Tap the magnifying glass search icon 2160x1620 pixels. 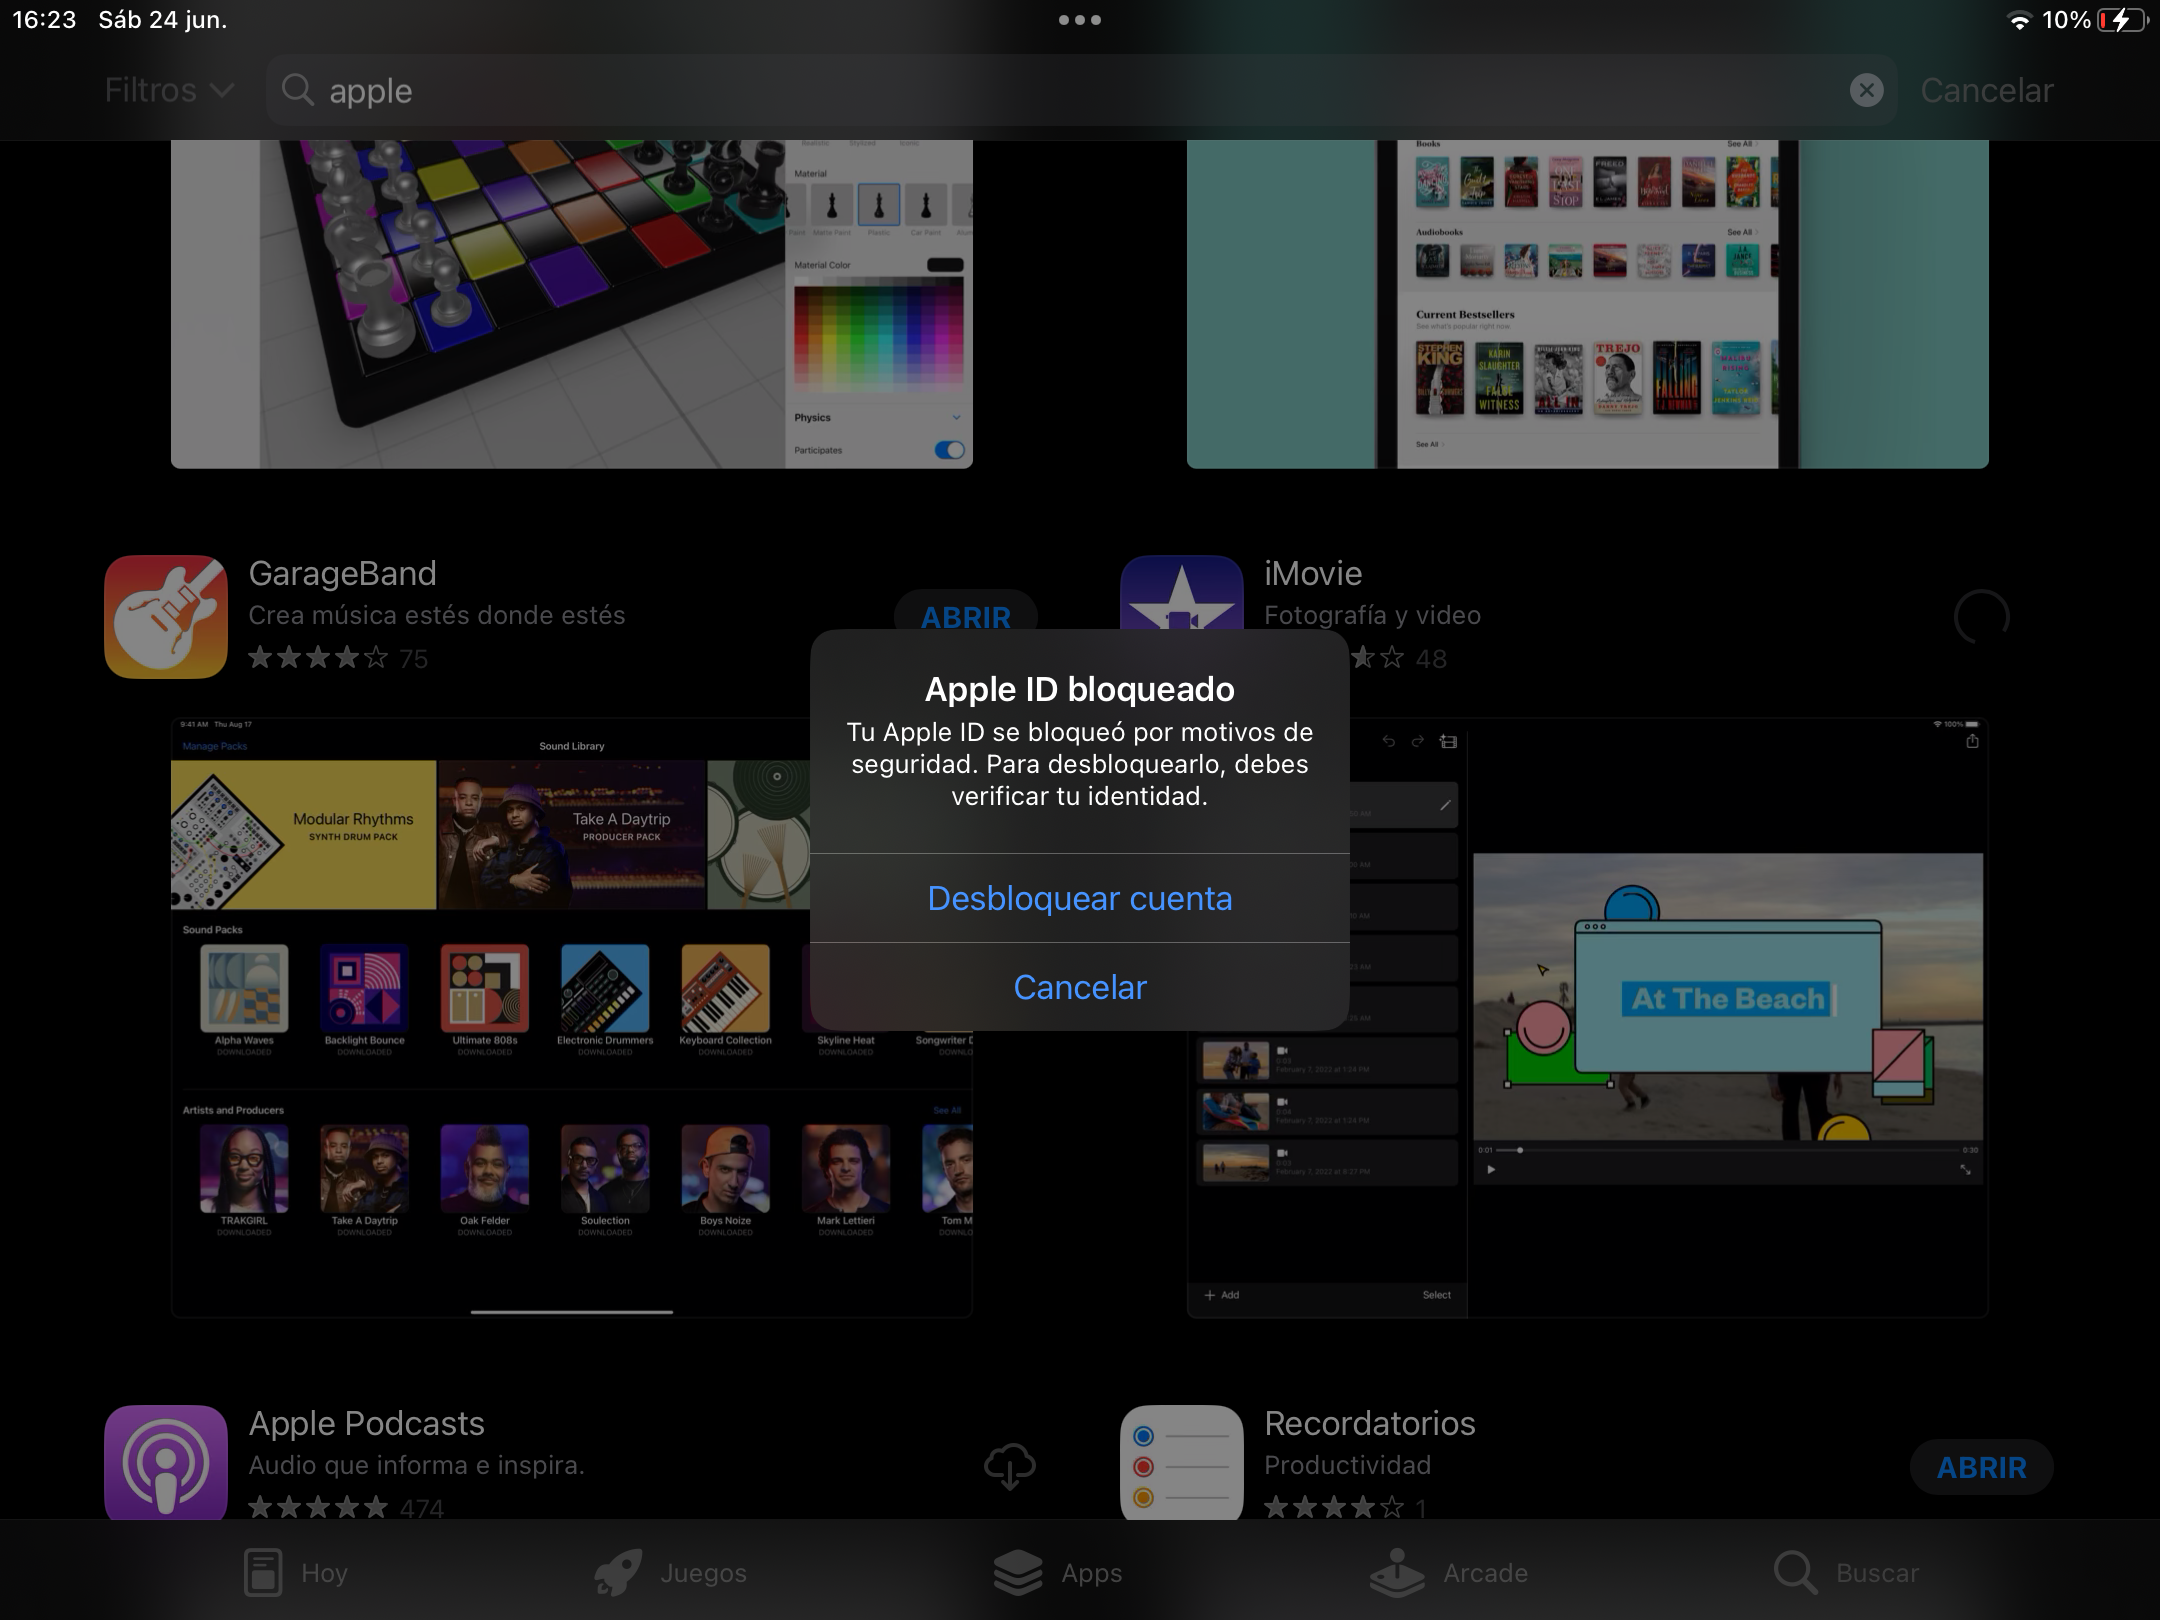(x=297, y=90)
